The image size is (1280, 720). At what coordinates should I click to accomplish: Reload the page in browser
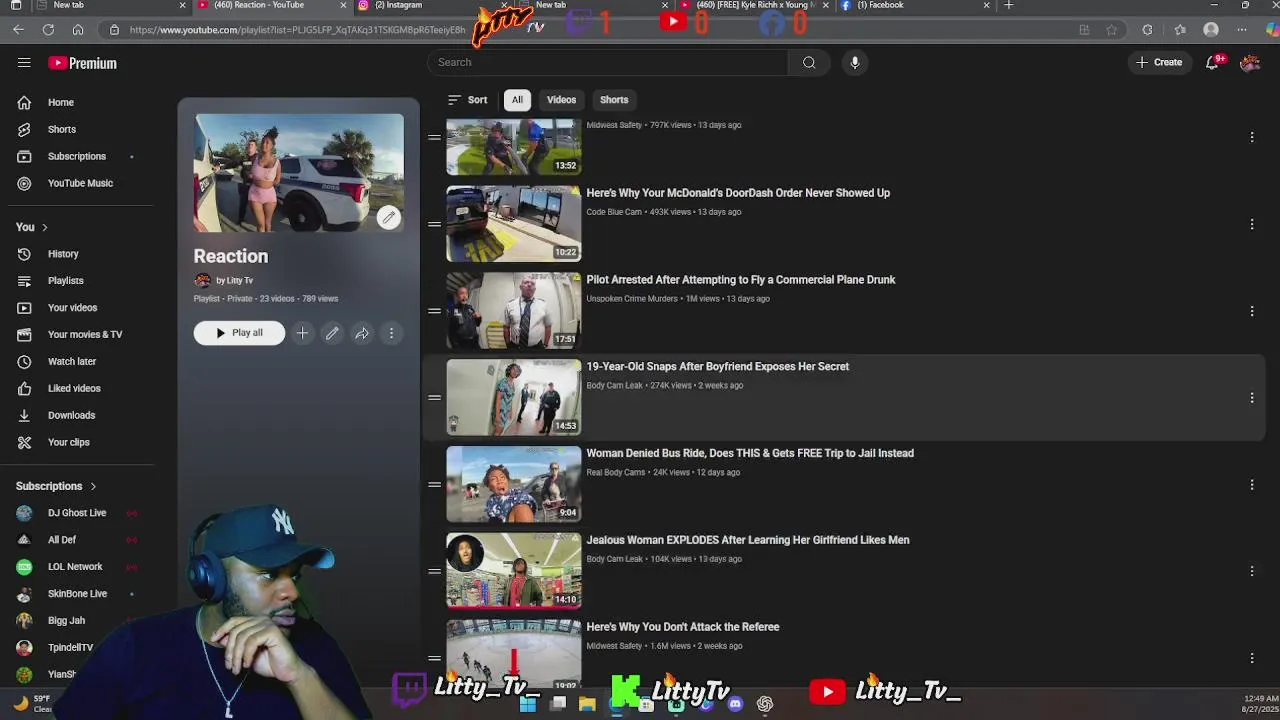coord(48,30)
